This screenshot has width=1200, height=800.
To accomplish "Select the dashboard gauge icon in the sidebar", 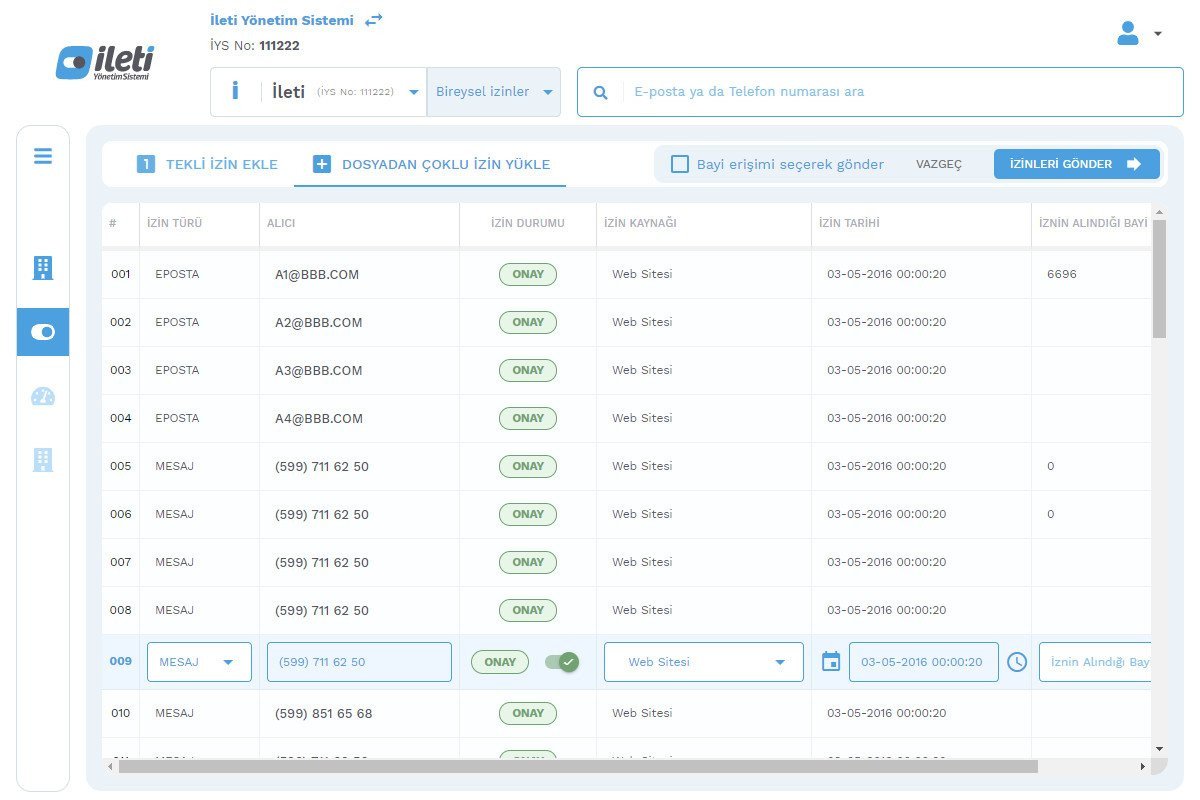I will [43, 397].
